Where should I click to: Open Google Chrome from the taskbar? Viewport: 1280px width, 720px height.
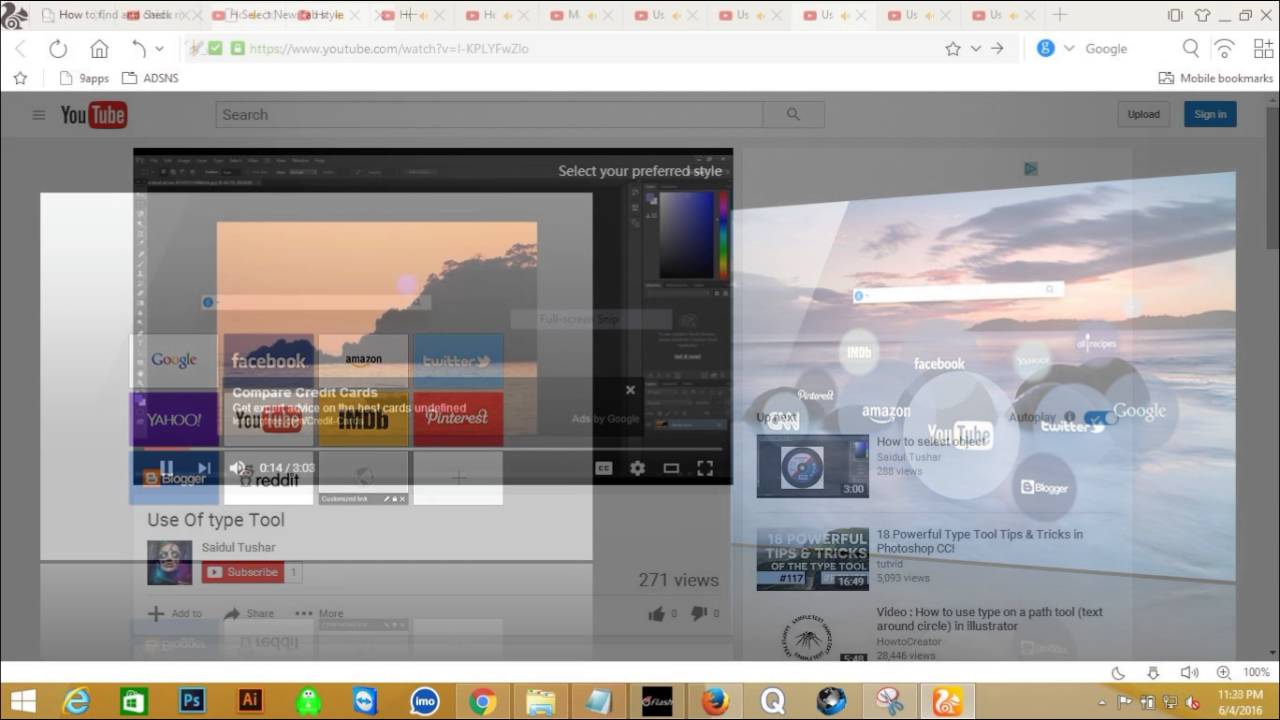[x=482, y=701]
